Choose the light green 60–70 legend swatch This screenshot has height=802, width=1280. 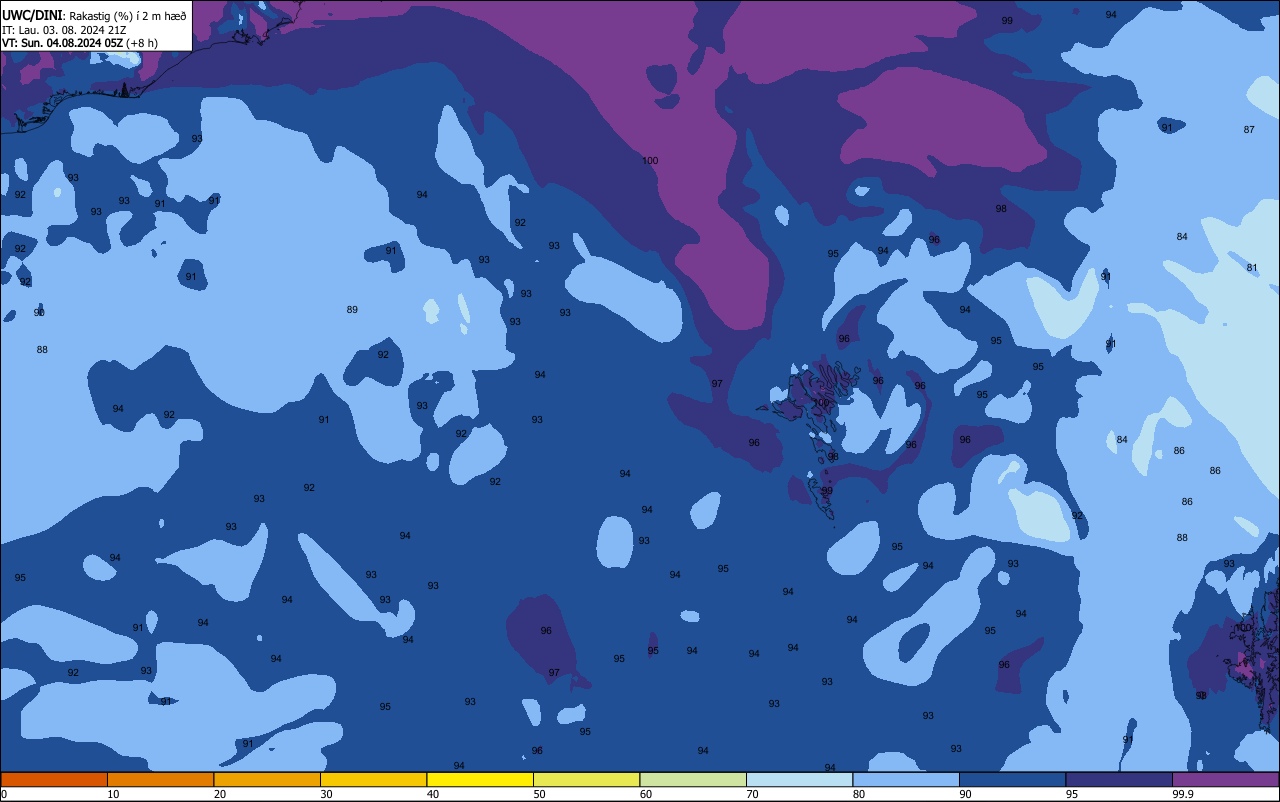click(693, 779)
